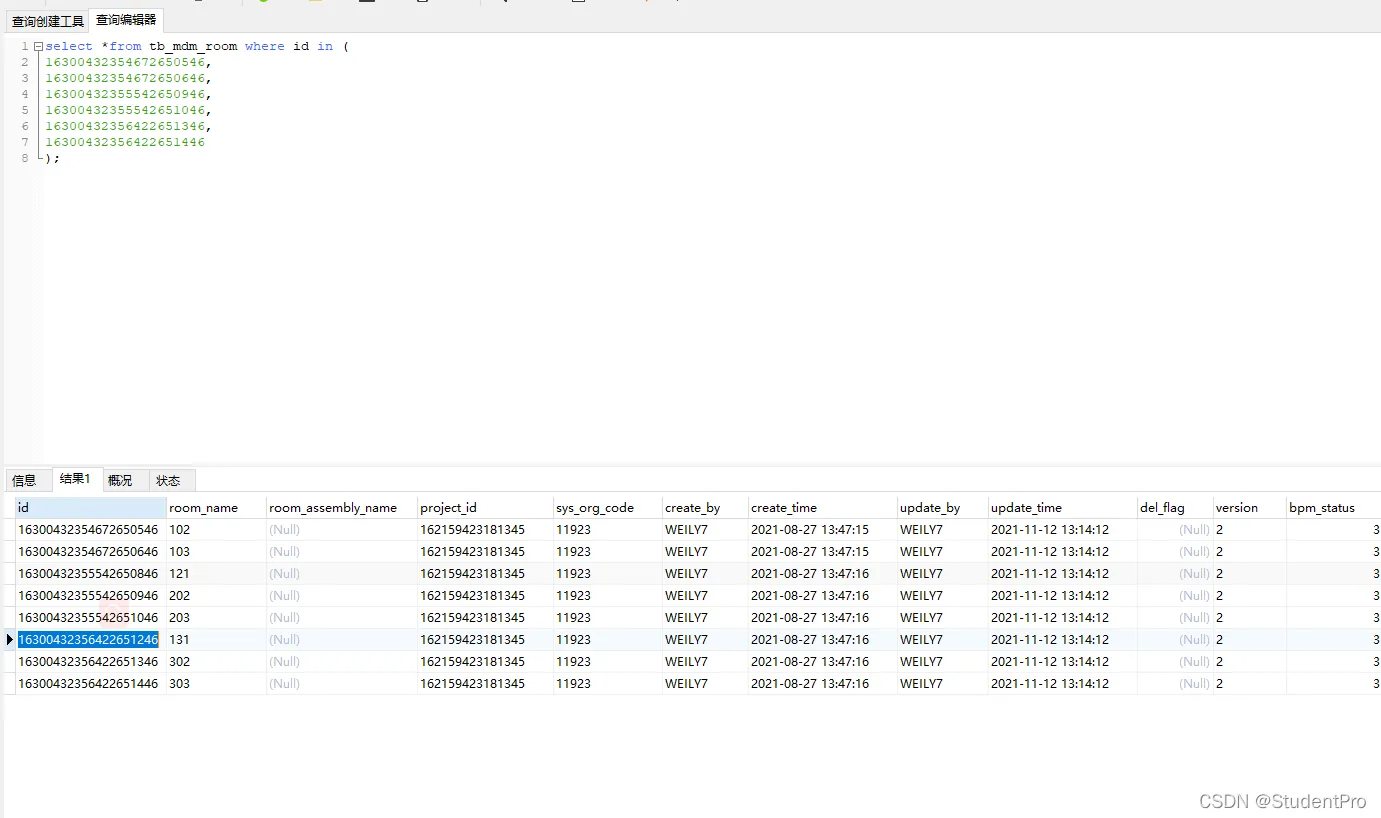Select id cell 16300432355542650846

click(91, 574)
